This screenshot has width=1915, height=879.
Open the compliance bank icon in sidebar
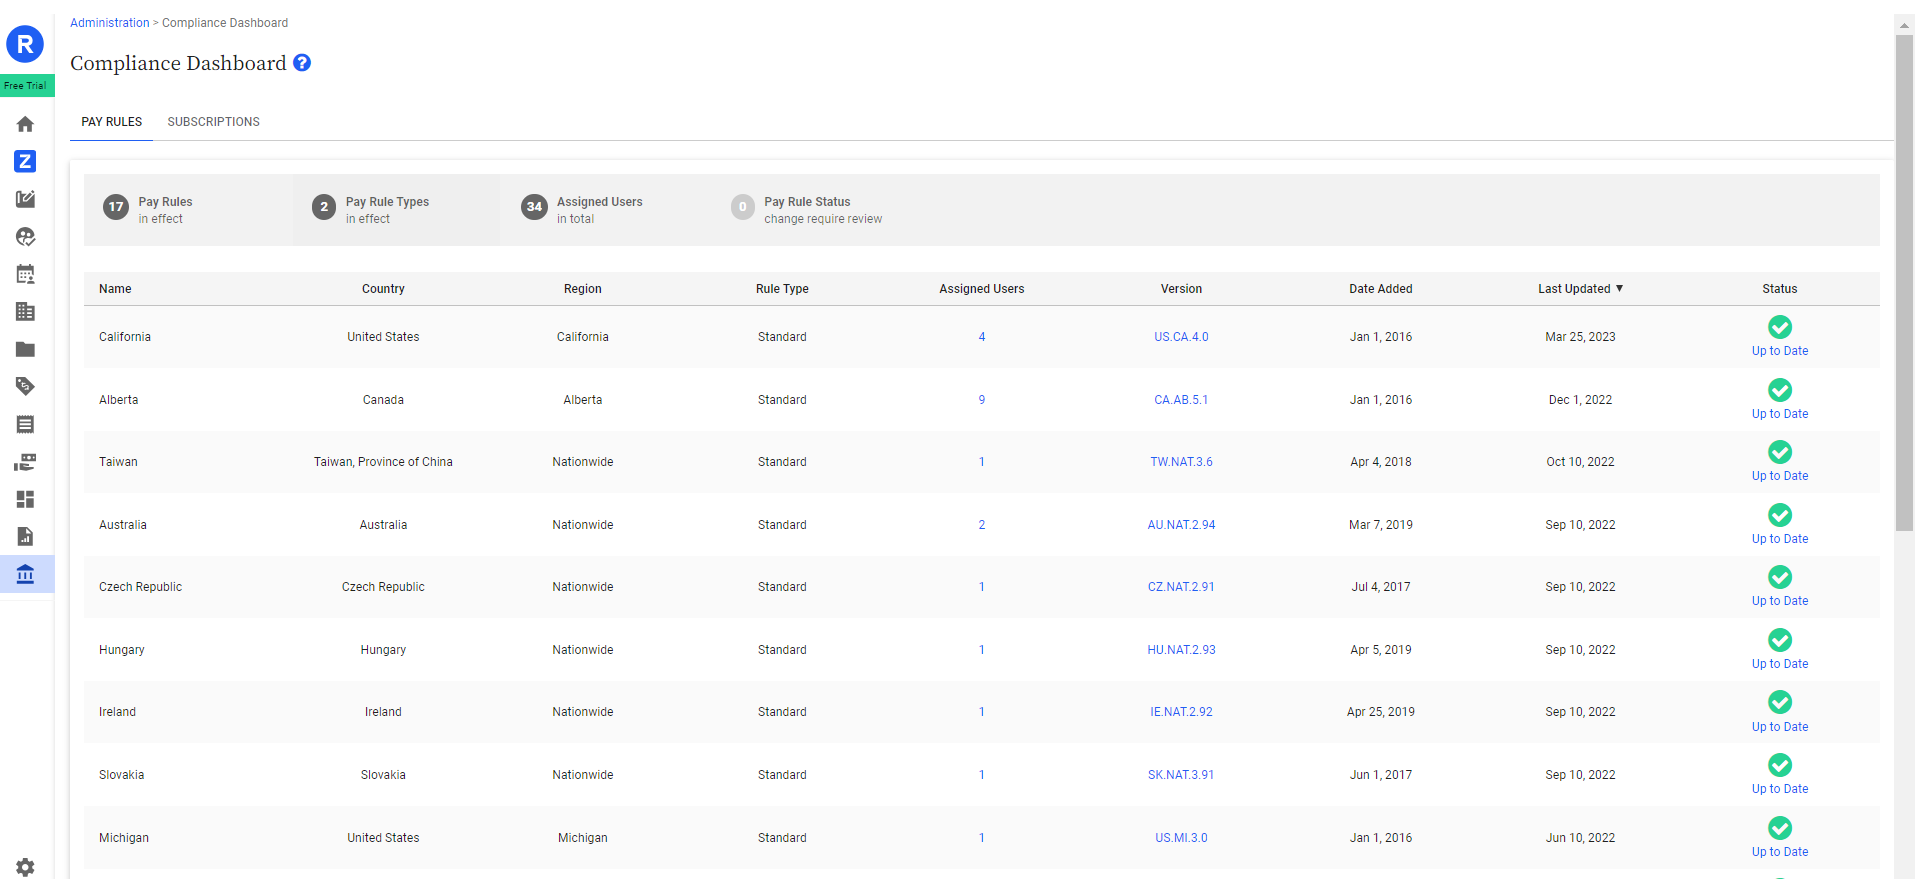(25, 575)
